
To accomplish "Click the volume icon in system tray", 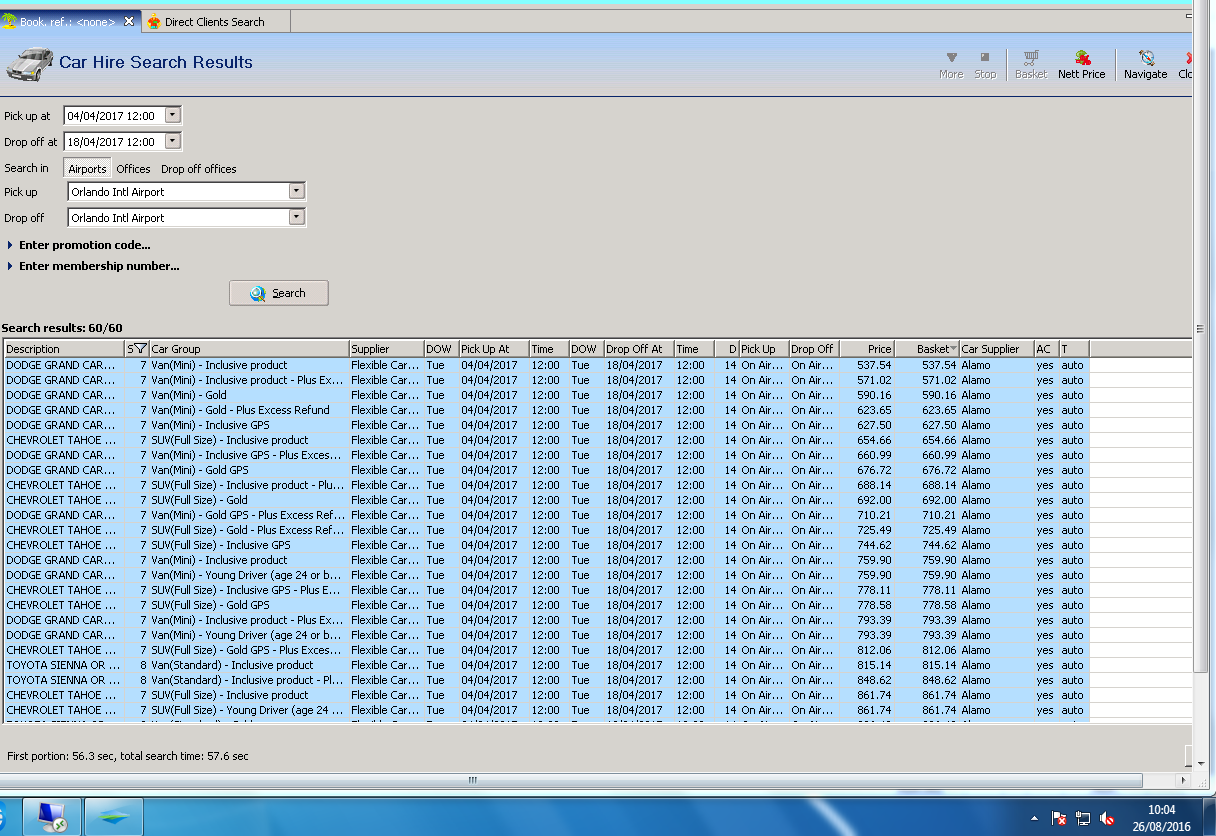I will (x=1107, y=818).
